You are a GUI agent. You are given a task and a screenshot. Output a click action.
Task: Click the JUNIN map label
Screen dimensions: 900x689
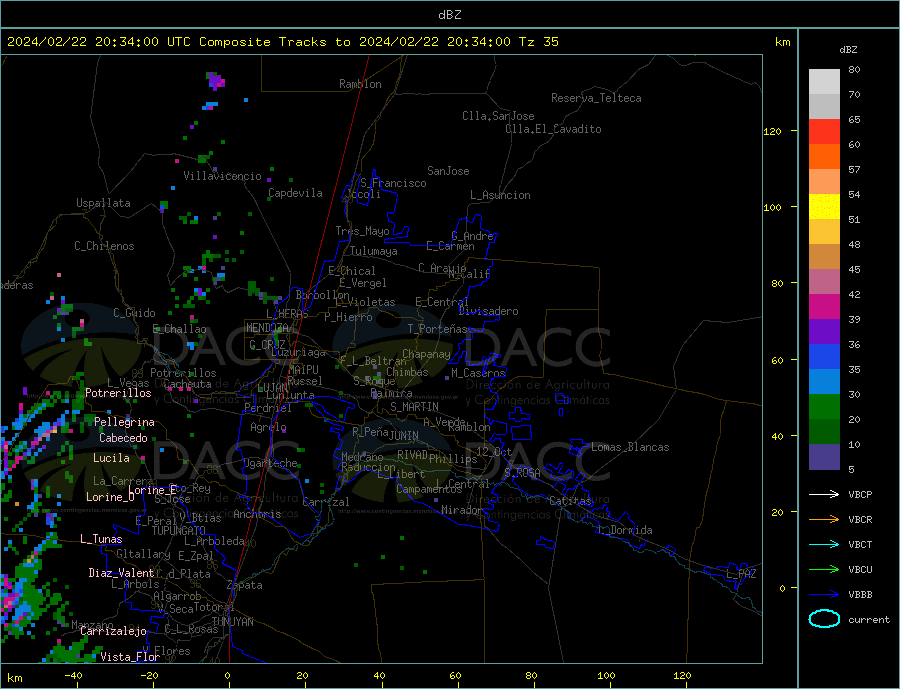(x=404, y=436)
